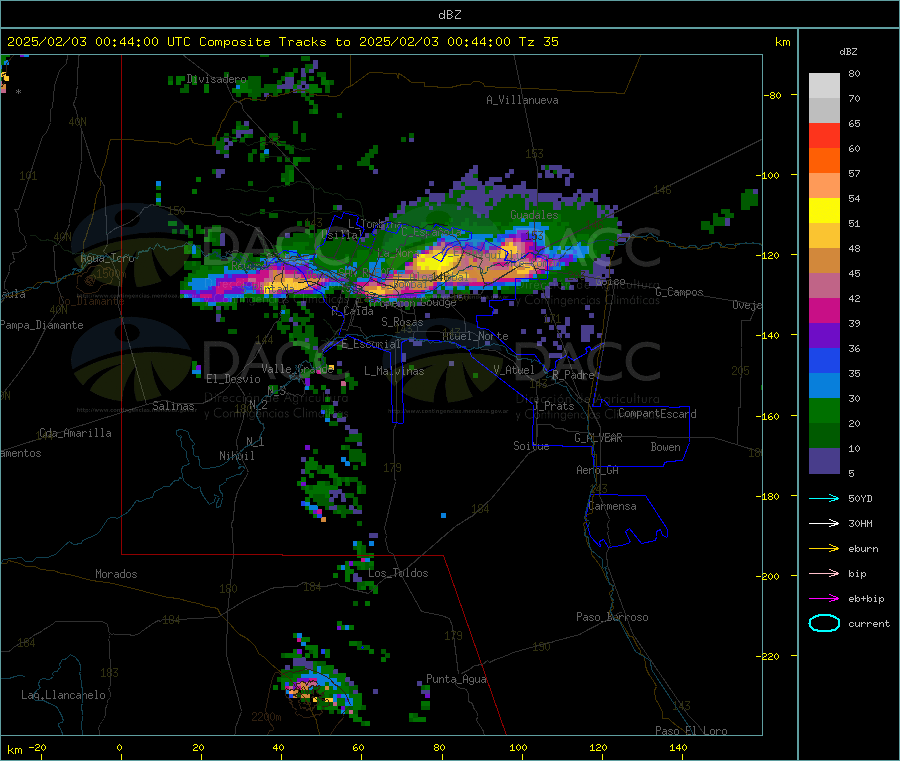The height and width of the screenshot is (761, 900).
Task: Click the 'Paso_Barroso' map label
Action: pos(612,617)
